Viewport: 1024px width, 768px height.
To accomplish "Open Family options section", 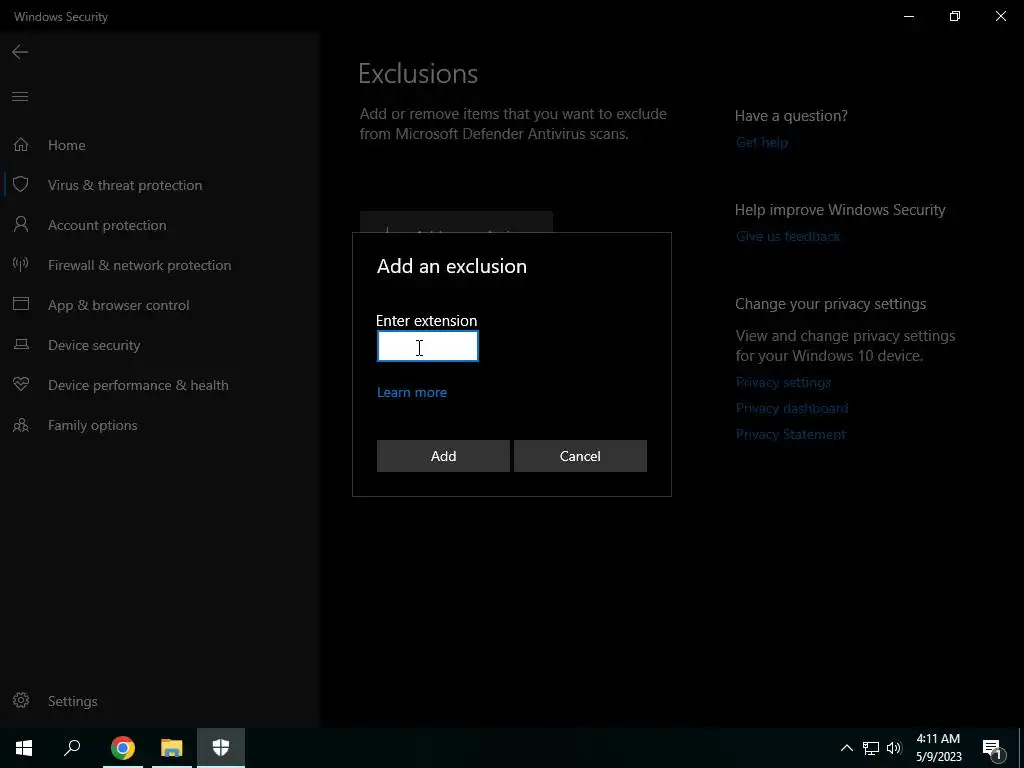I will 92,425.
